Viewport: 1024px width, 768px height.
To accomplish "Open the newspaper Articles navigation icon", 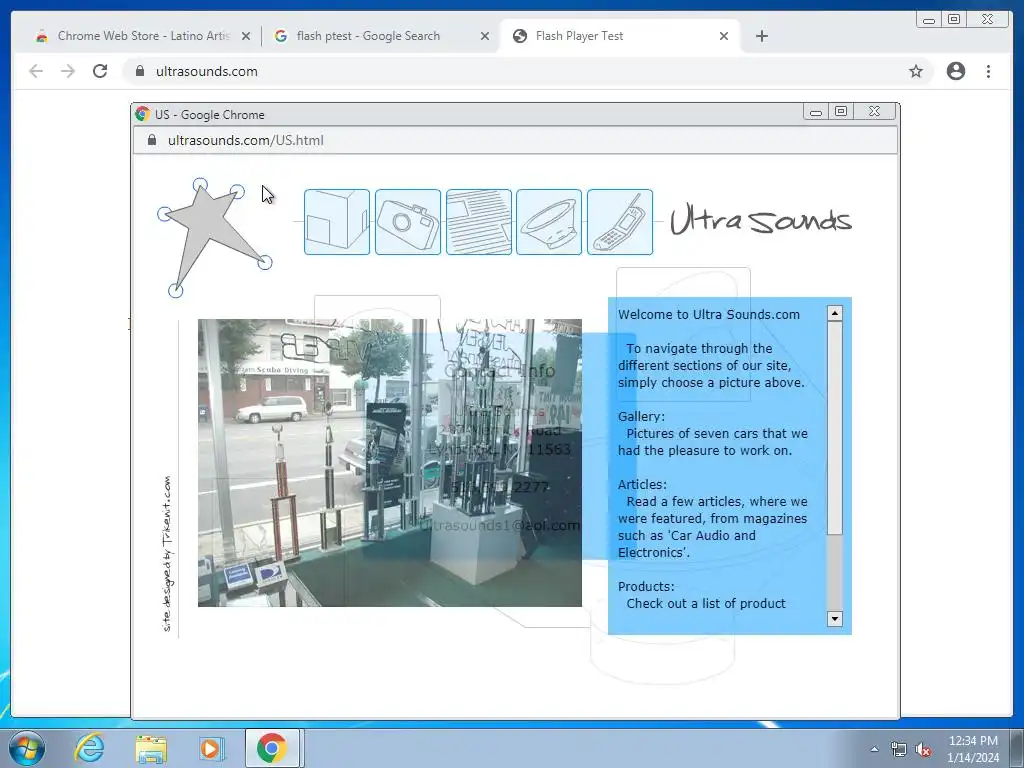I will click(x=479, y=222).
